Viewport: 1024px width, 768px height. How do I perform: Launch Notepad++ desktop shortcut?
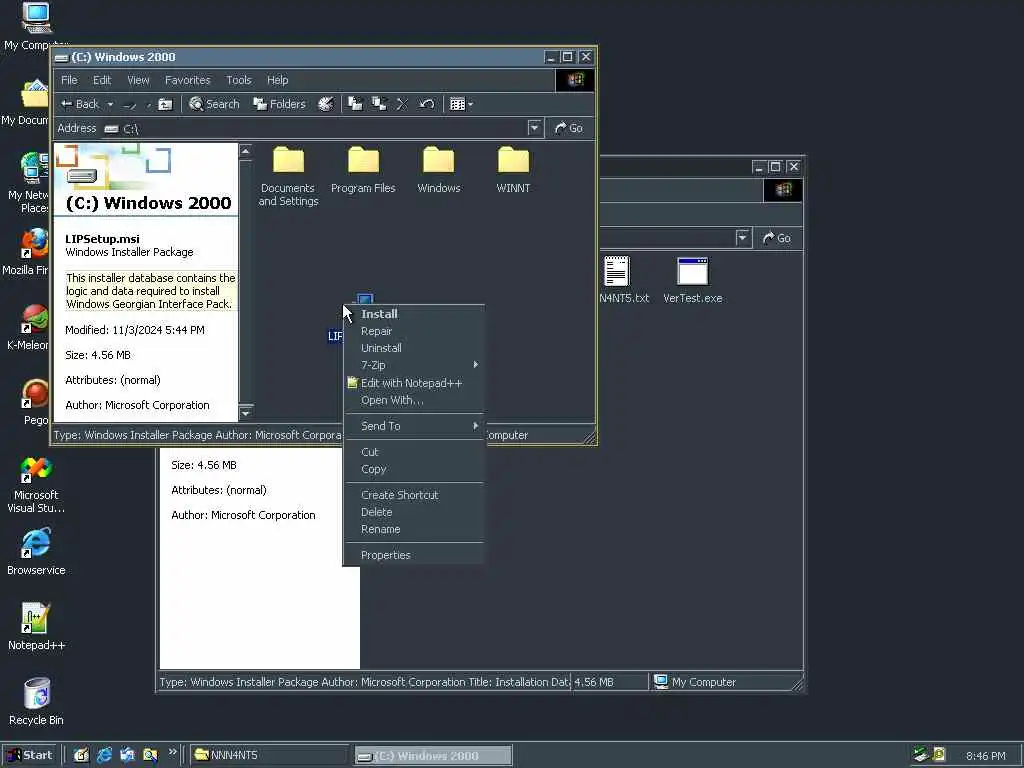coord(36,627)
